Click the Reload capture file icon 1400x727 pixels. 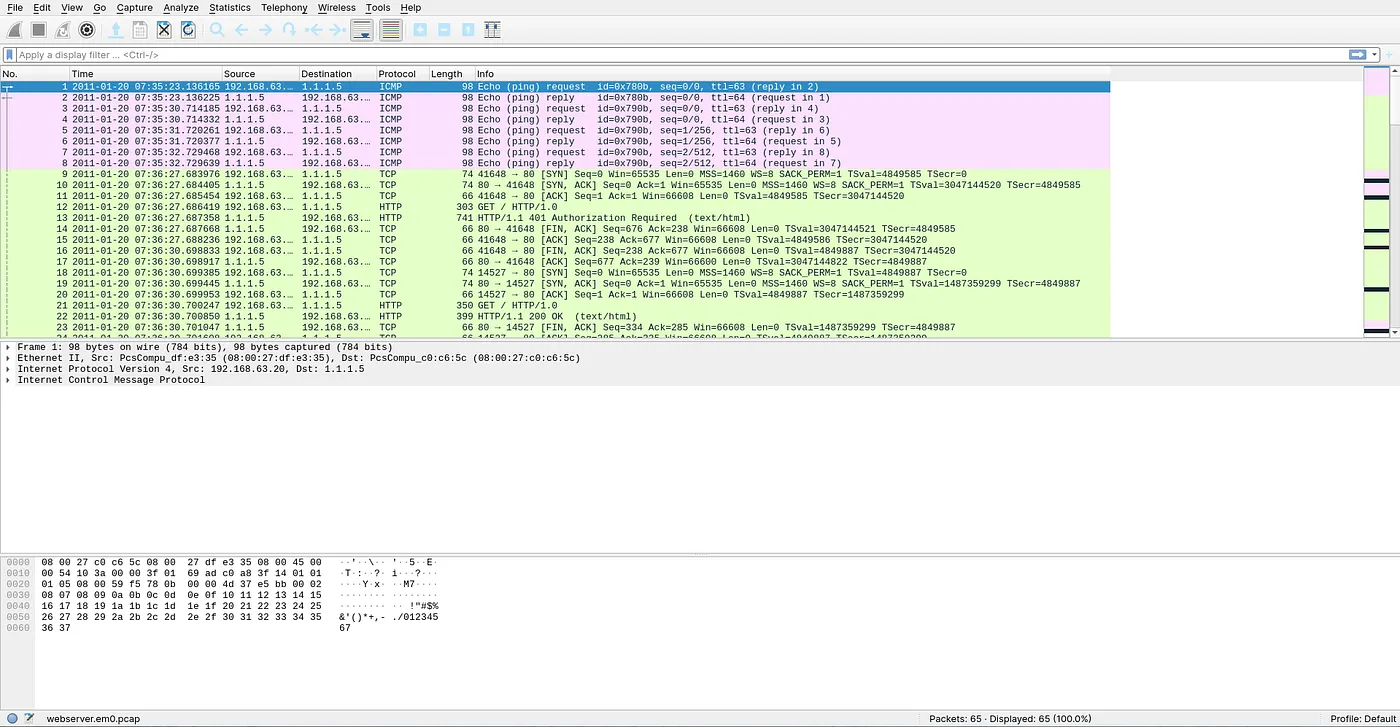click(188, 30)
